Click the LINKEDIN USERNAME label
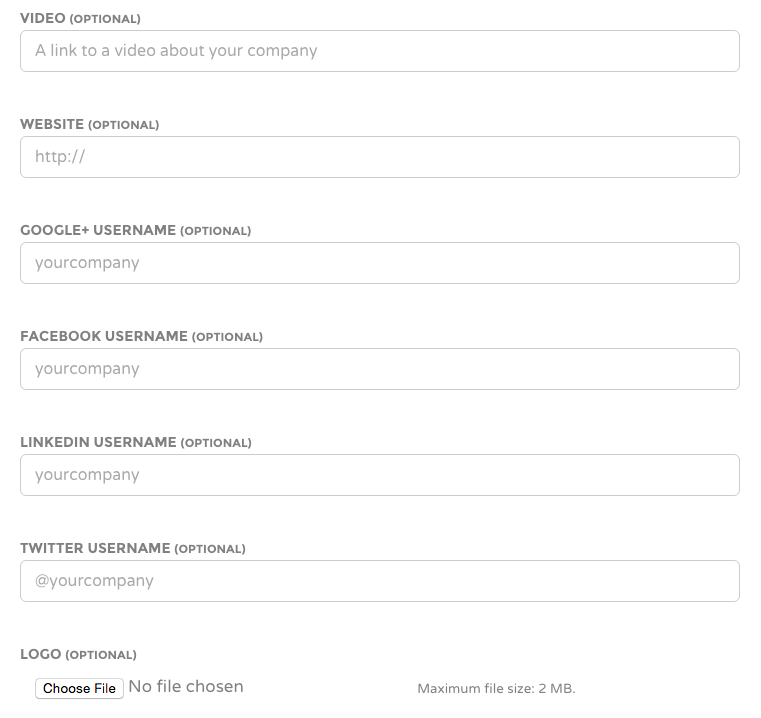761x718 pixels. [98, 443]
